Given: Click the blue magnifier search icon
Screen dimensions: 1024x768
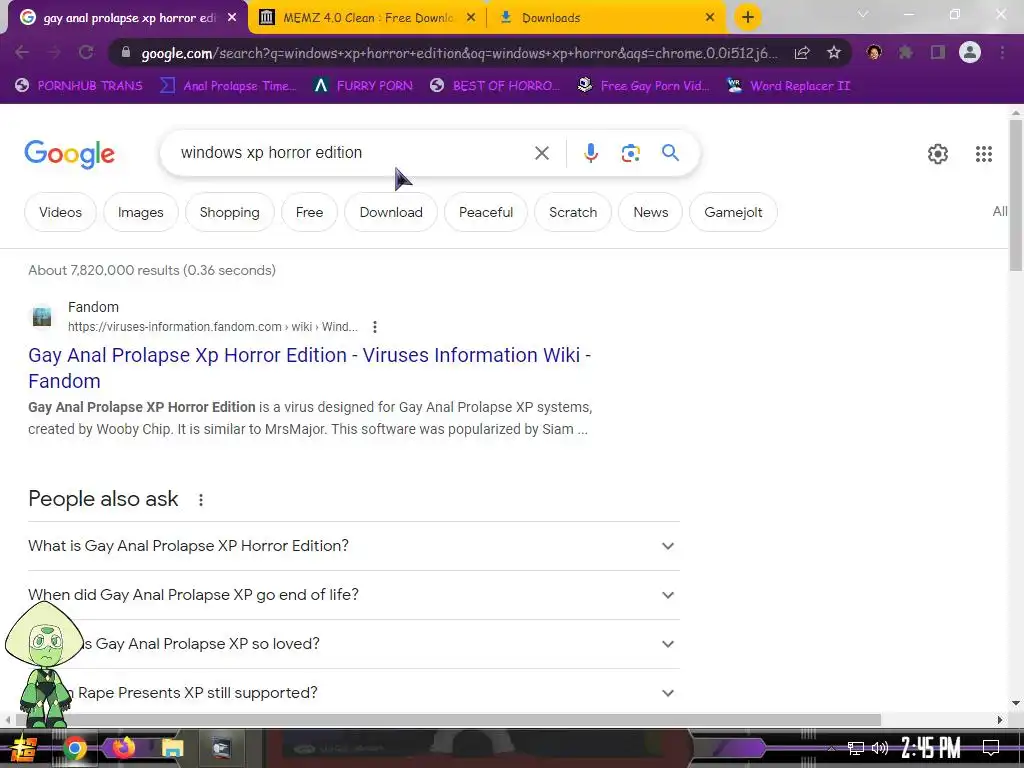Looking at the screenshot, I should pos(670,153).
